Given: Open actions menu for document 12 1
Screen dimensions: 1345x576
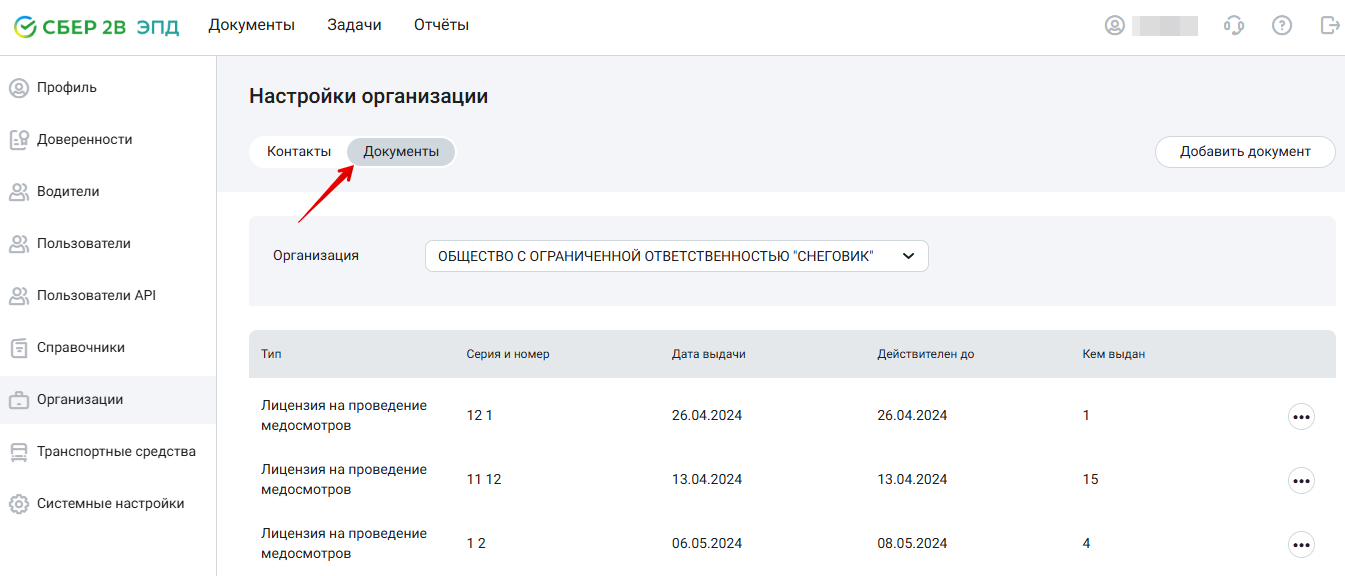Looking at the screenshot, I should tap(1301, 416).
